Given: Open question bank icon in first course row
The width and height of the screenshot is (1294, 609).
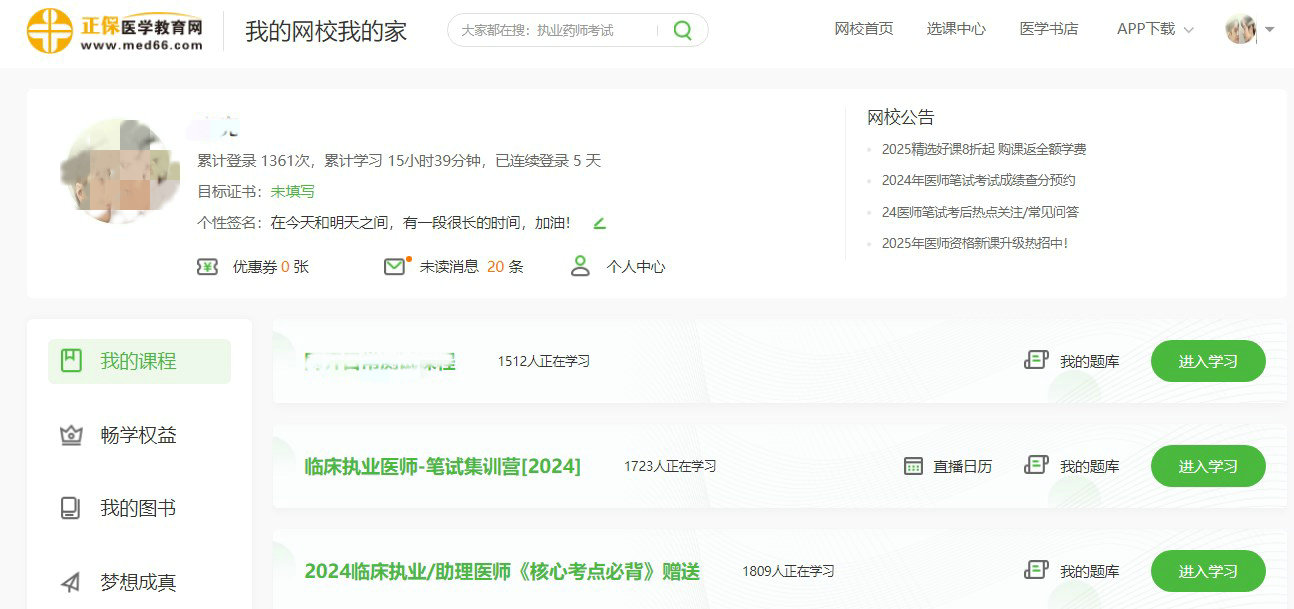Looking at the screenshot, I should (1036, 361).
